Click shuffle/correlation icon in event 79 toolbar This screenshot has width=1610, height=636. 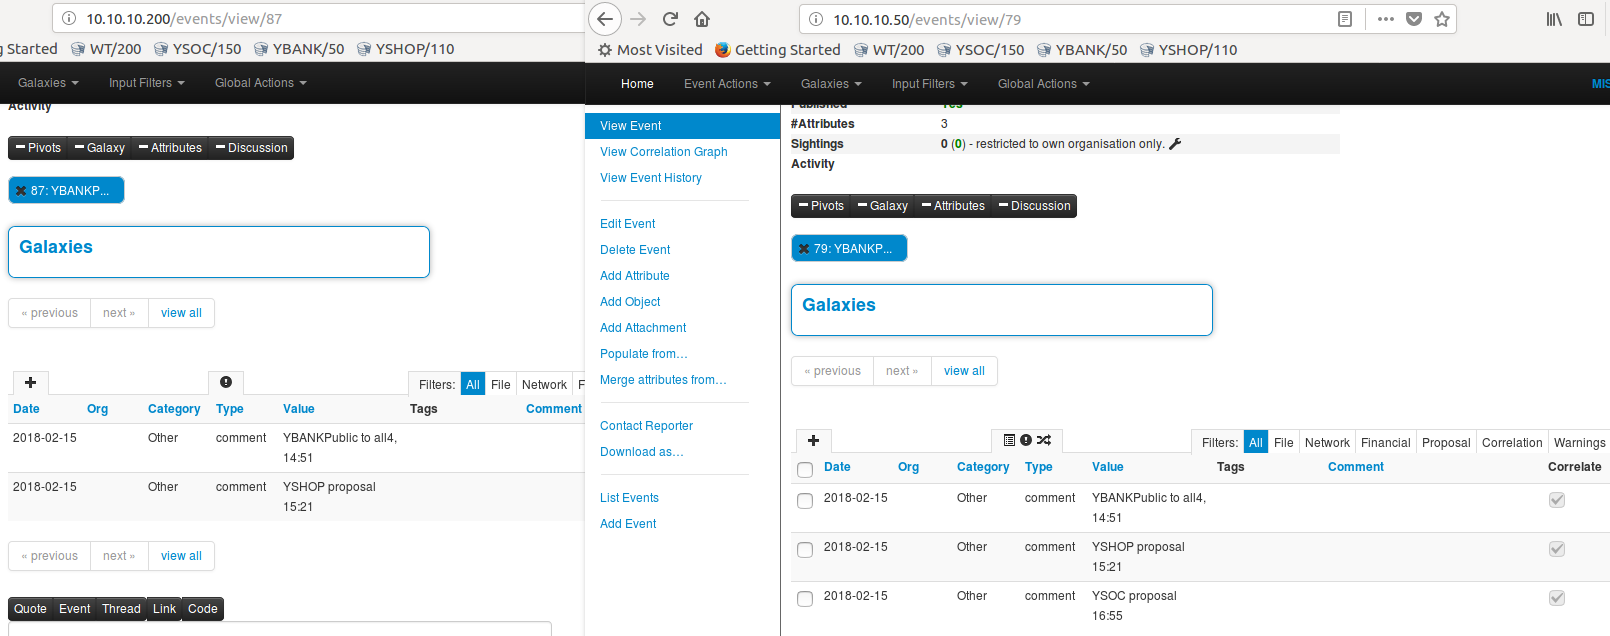coord(1044,440)
